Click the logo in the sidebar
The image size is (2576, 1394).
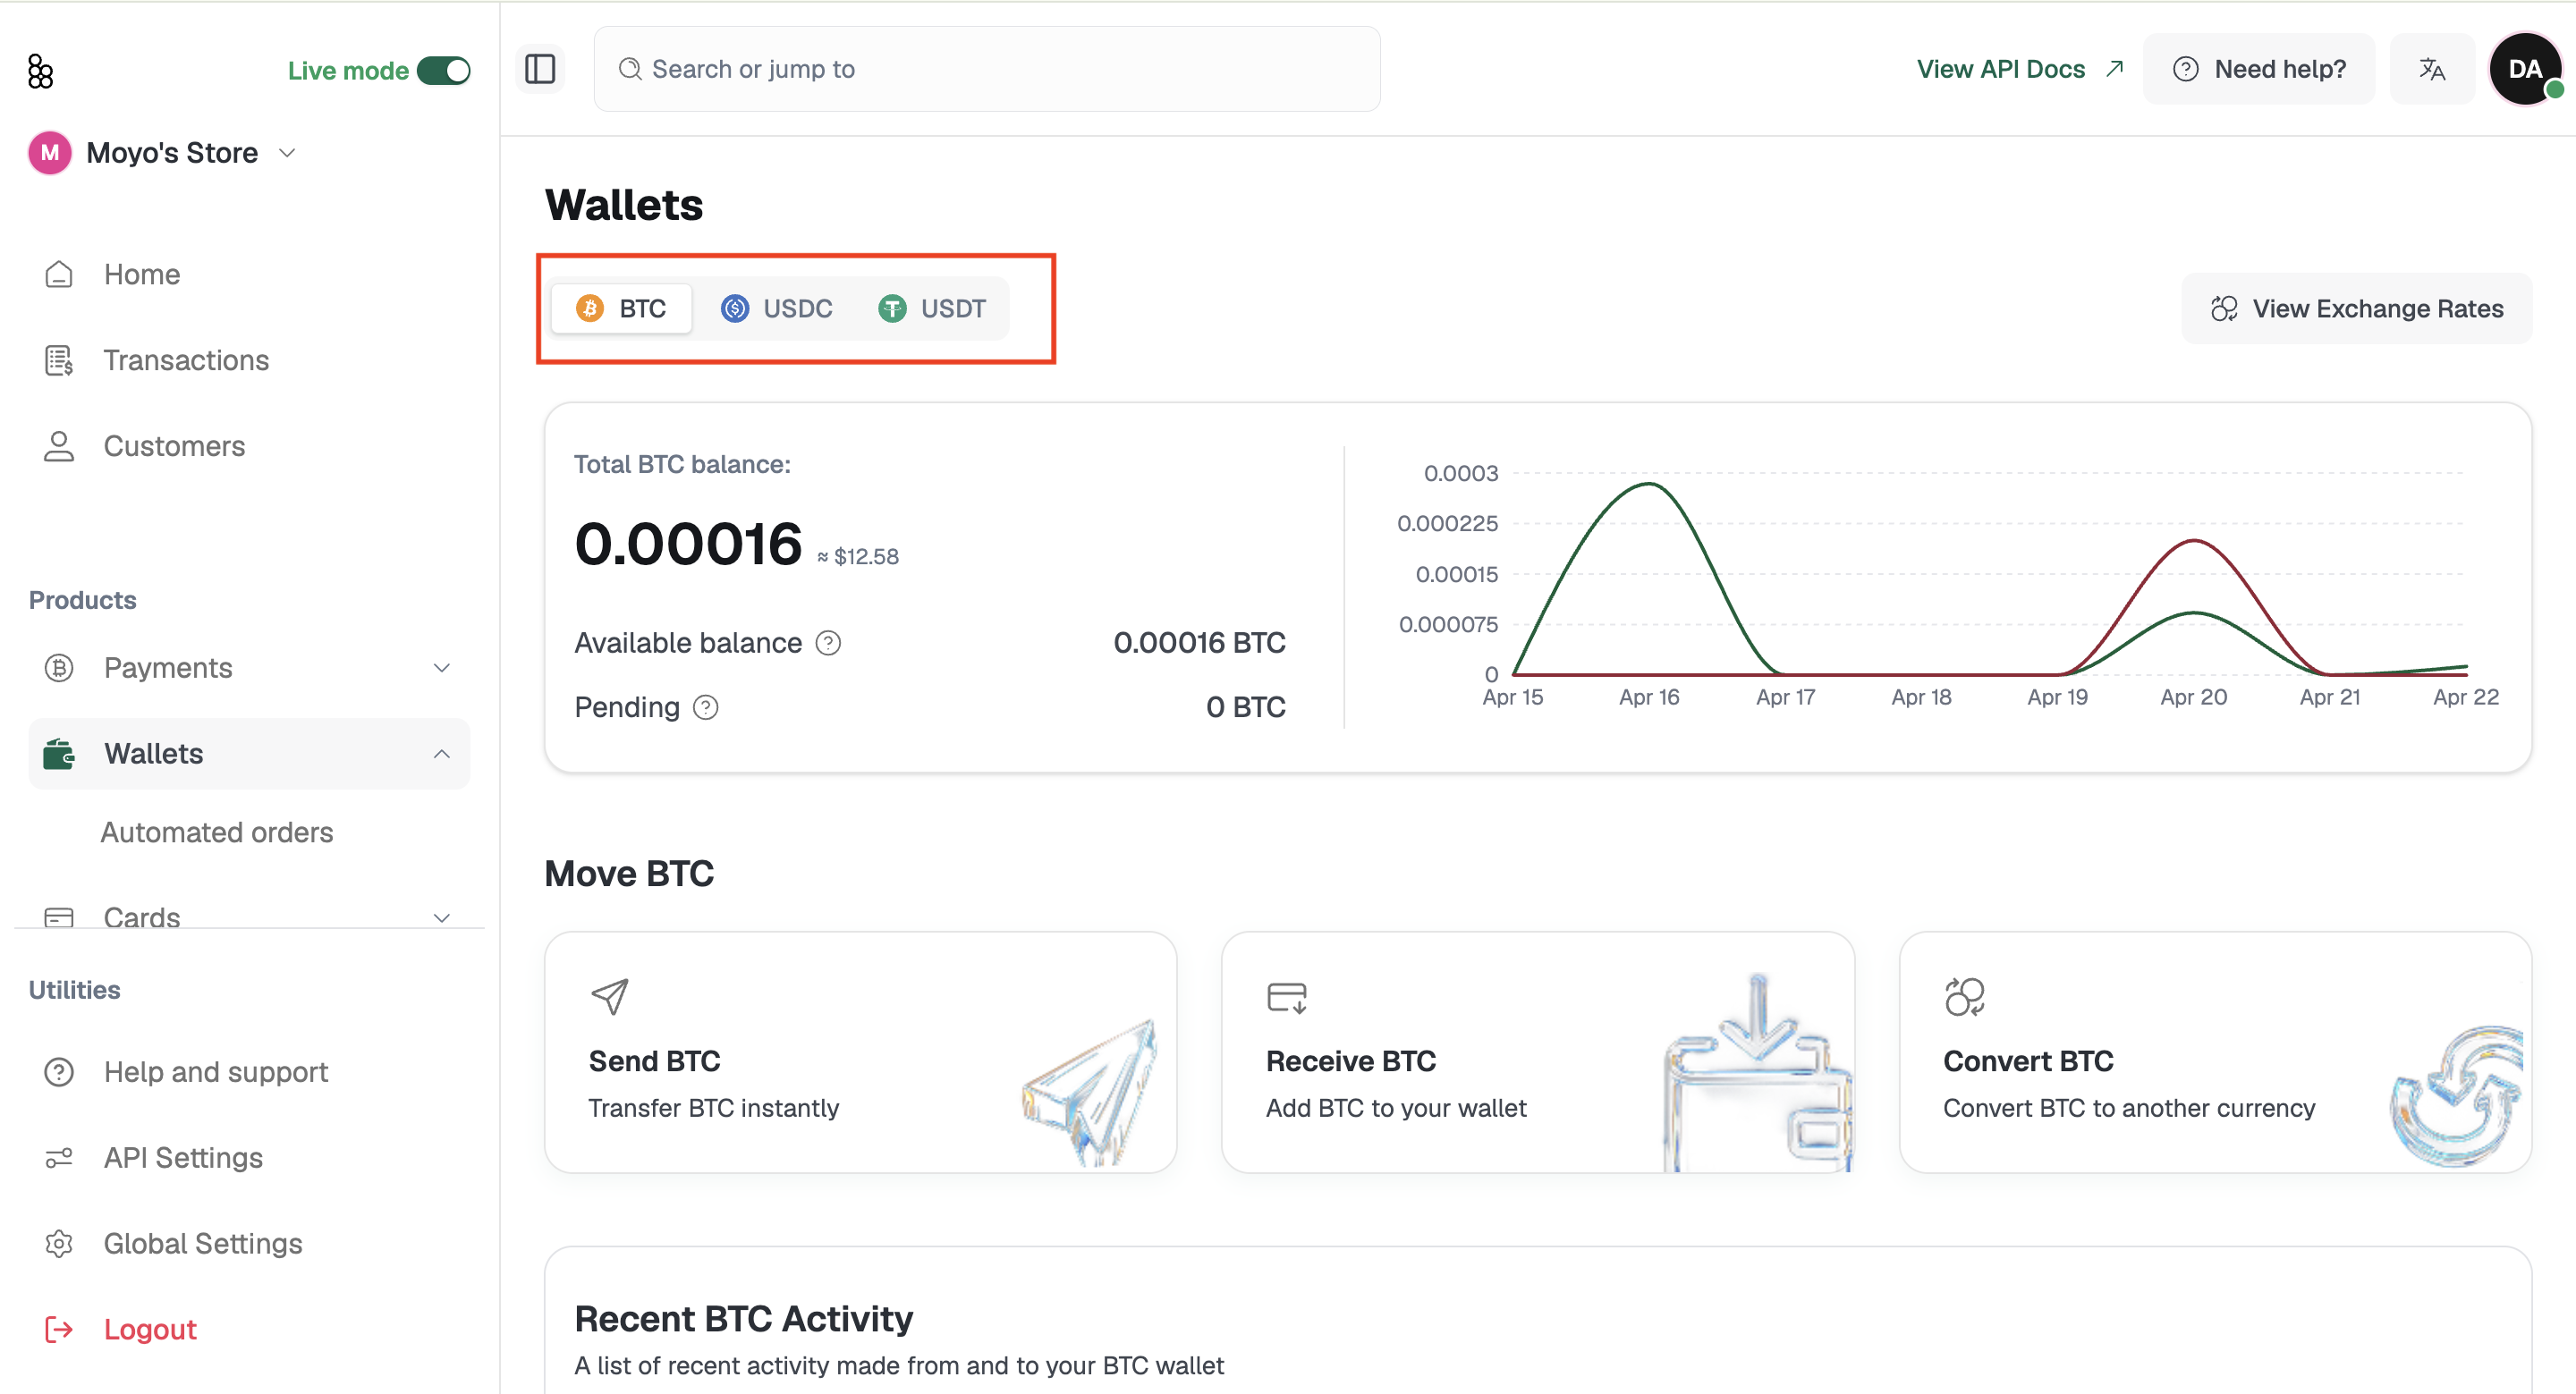point(40,71)
